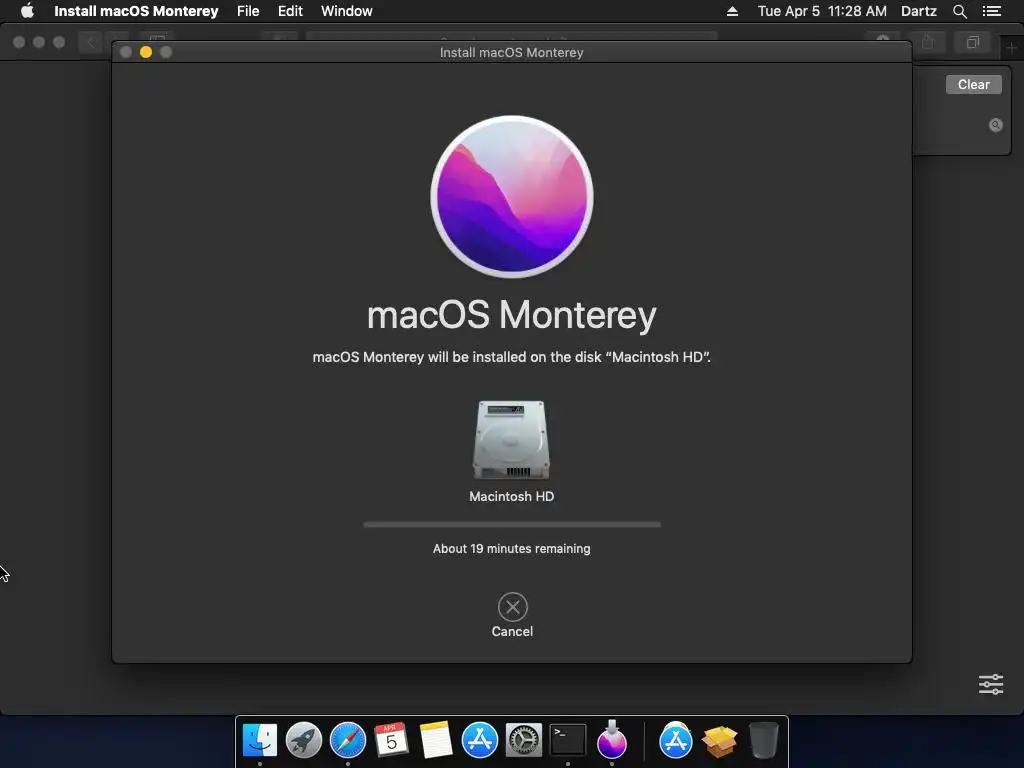Open the Apple menu
The width and height of the screenshot is (1024, 768).
coord(27,11)
